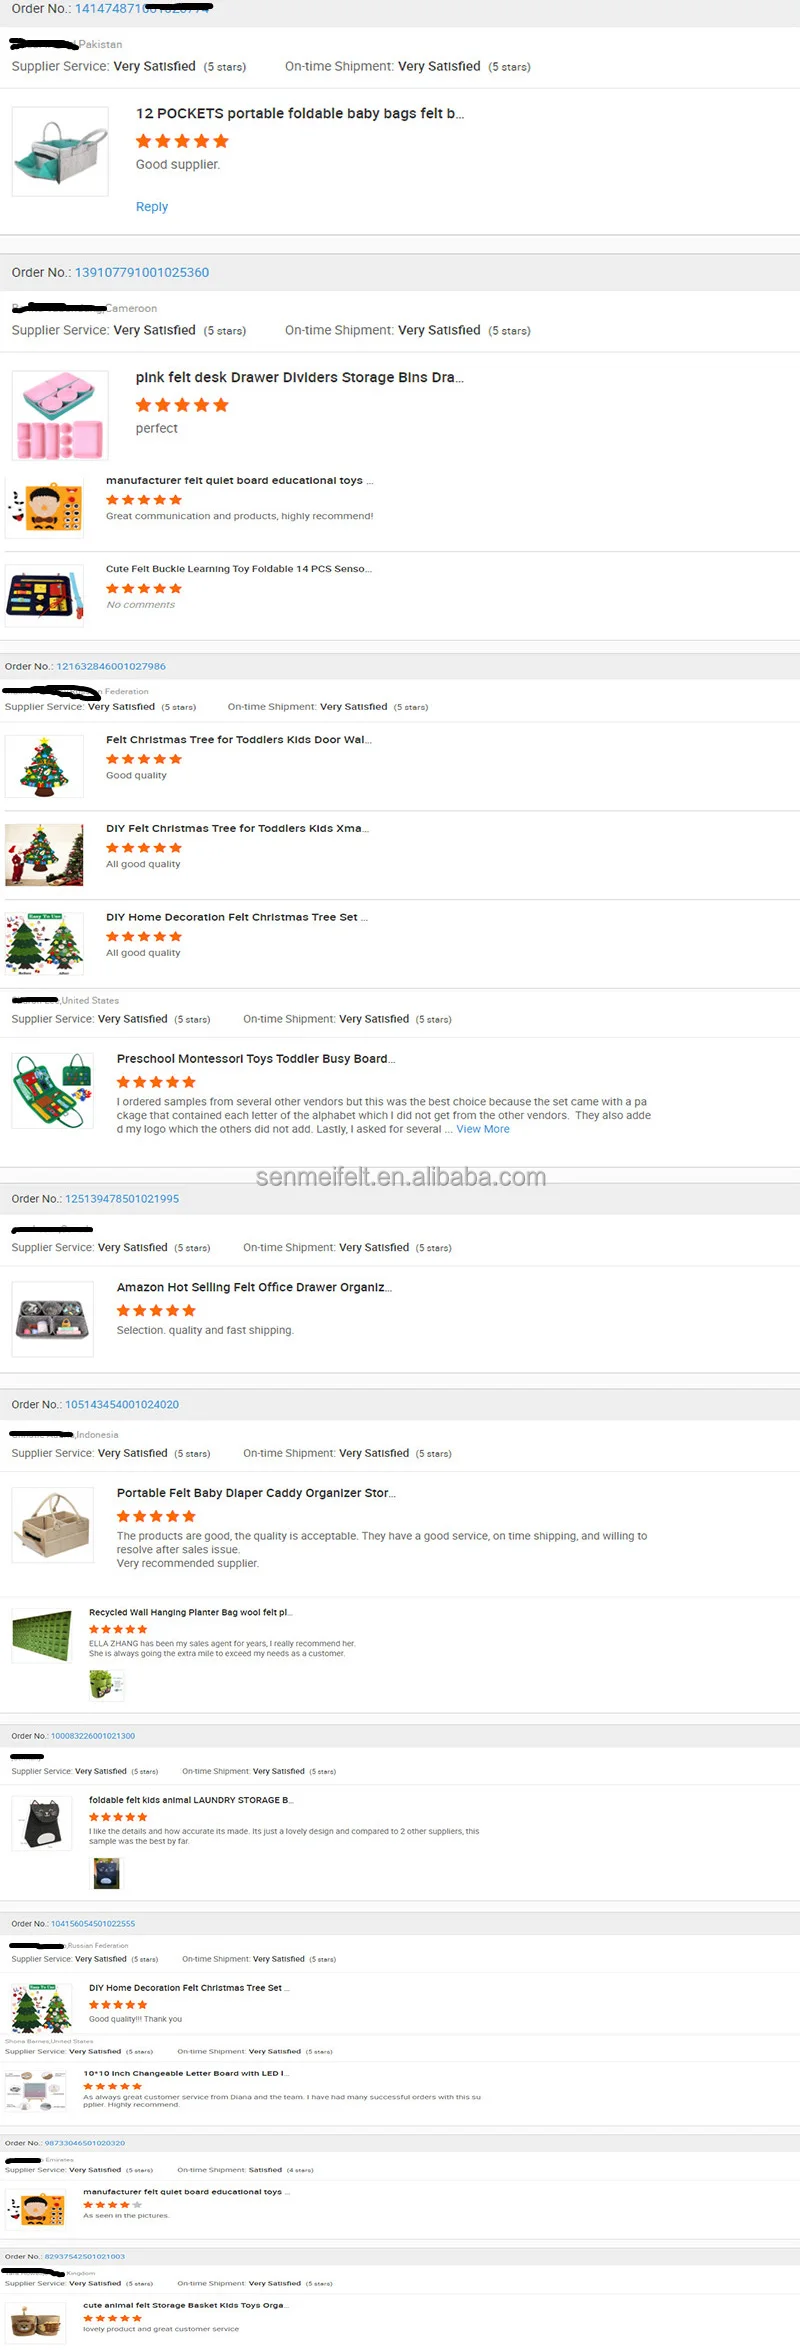Screen dimensions: 800x2350
Task: View Montessori Busy Board product image
Action: click(x=52, y=1091)
